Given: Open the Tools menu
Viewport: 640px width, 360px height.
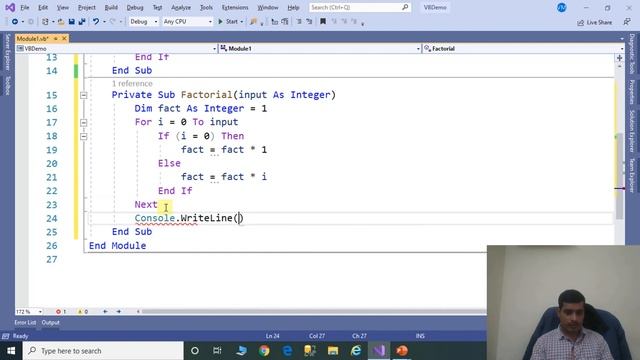Looking at the screenshot, I should point(206,7).
